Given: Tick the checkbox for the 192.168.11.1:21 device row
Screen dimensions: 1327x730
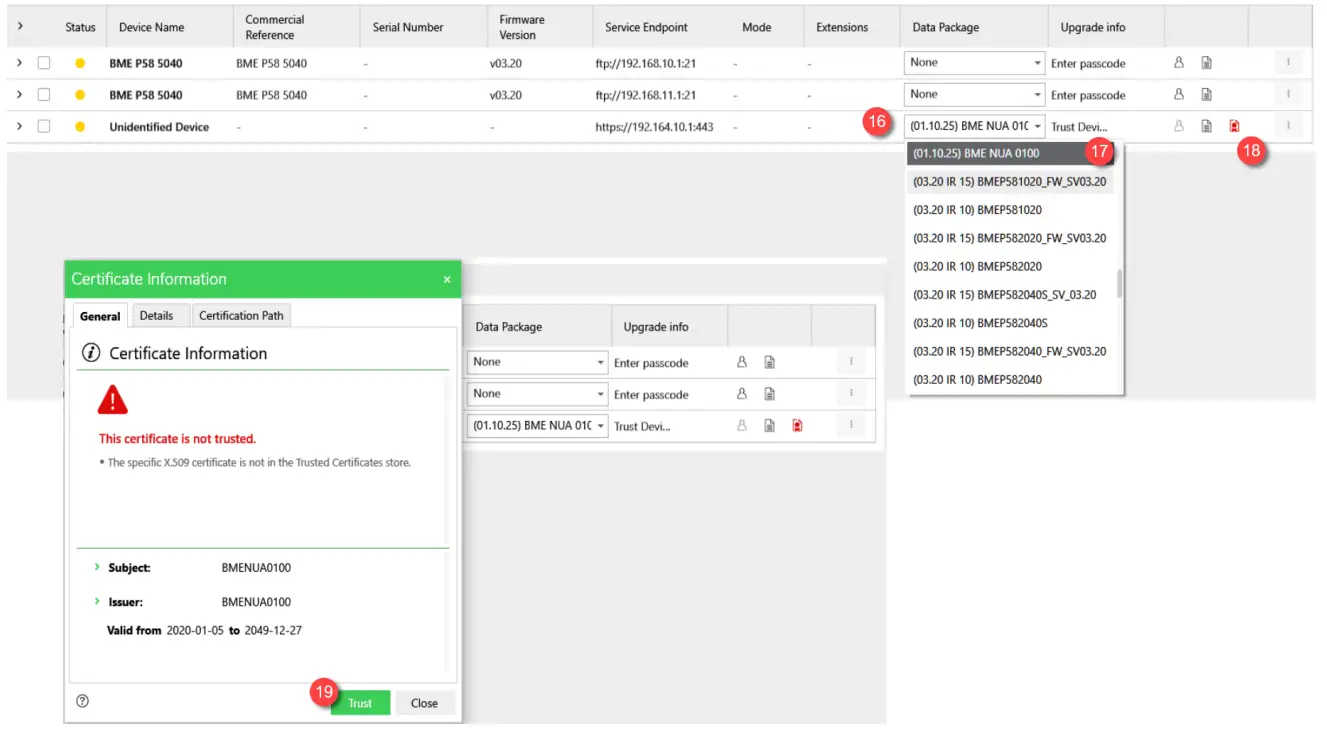Looking at the screenshot, I should (44, 95).
